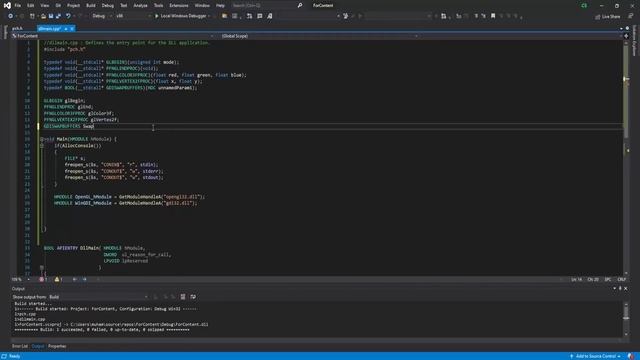Click the feedback icon beside Live Share
The image size is (640, 360).
[x=631, y=16]
